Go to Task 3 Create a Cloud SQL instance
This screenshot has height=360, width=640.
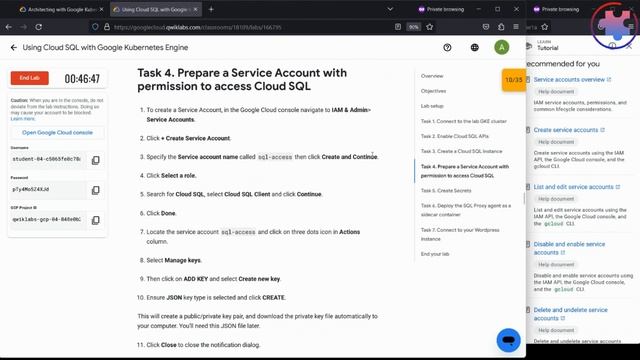point(461,151)
